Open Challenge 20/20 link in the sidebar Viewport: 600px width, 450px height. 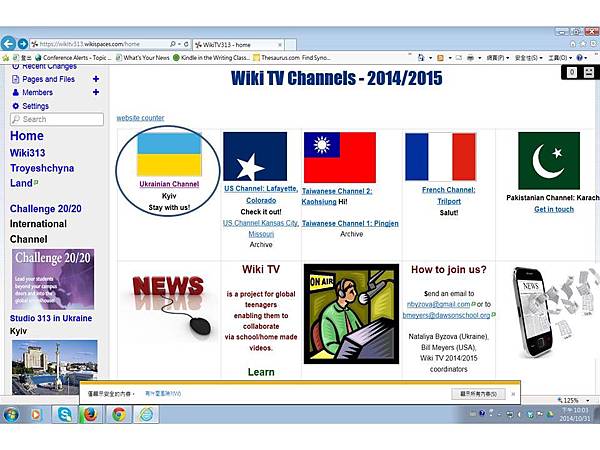click(46, 209)
